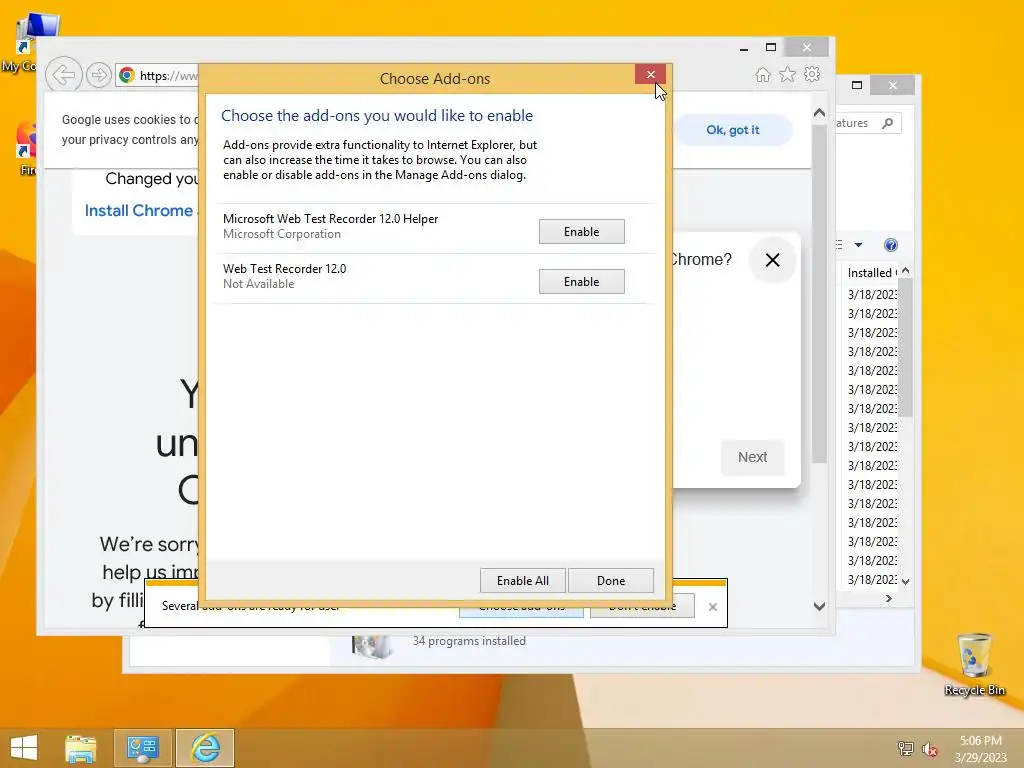Click Next in the Chrome survey popup
This screenshot has height=768, width=1024.
click(752, 457)
